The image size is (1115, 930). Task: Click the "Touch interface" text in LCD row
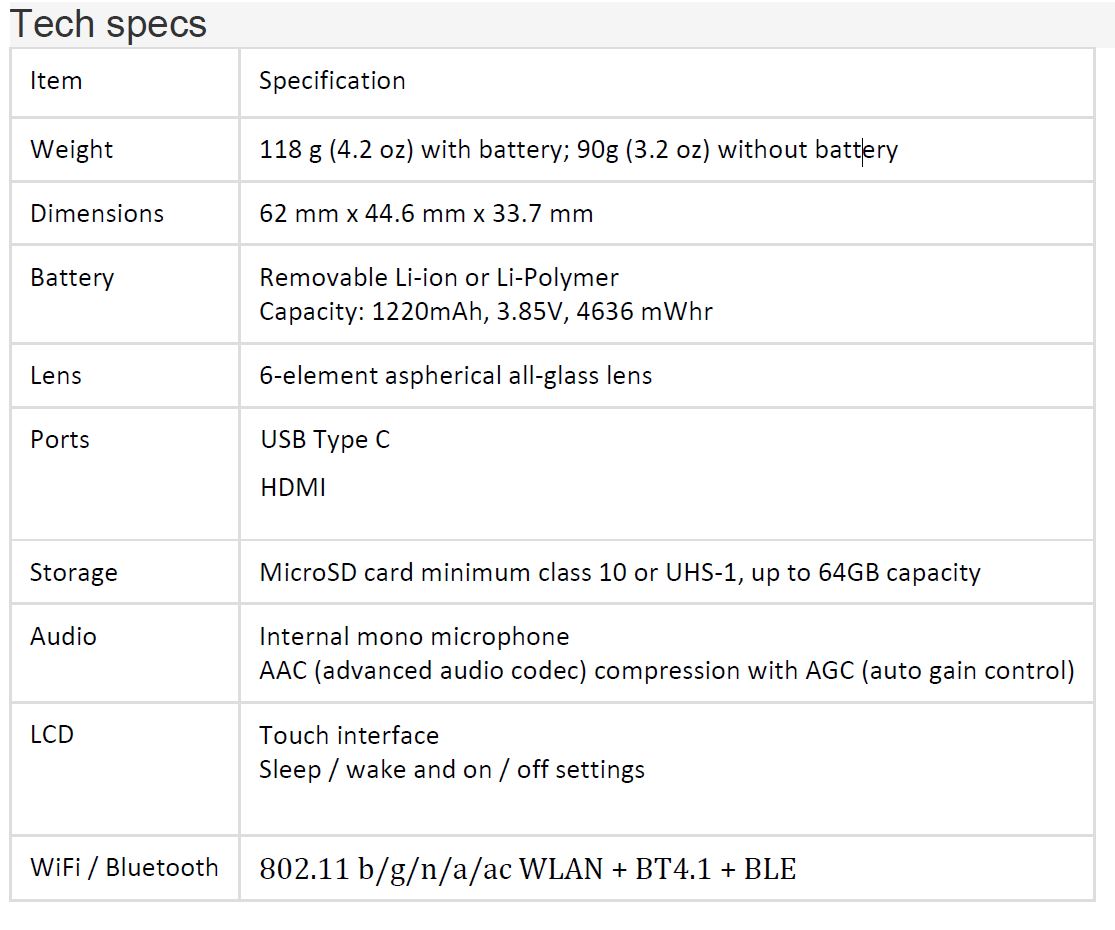(349, 736)
